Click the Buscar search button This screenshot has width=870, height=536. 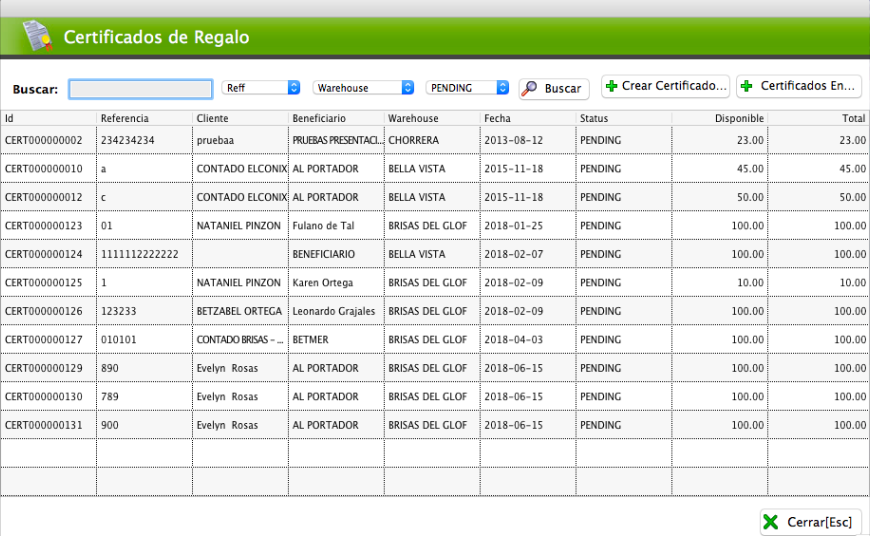point(554,88)
